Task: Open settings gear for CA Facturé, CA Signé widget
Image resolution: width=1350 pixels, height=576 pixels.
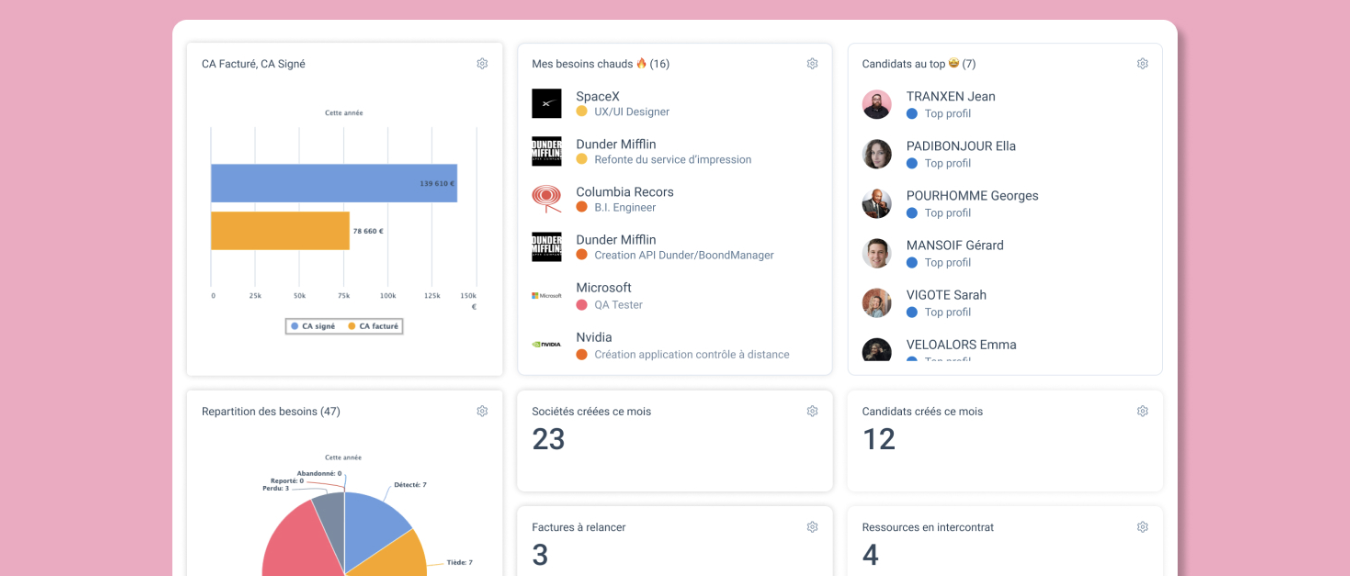Action: (482, 64)
